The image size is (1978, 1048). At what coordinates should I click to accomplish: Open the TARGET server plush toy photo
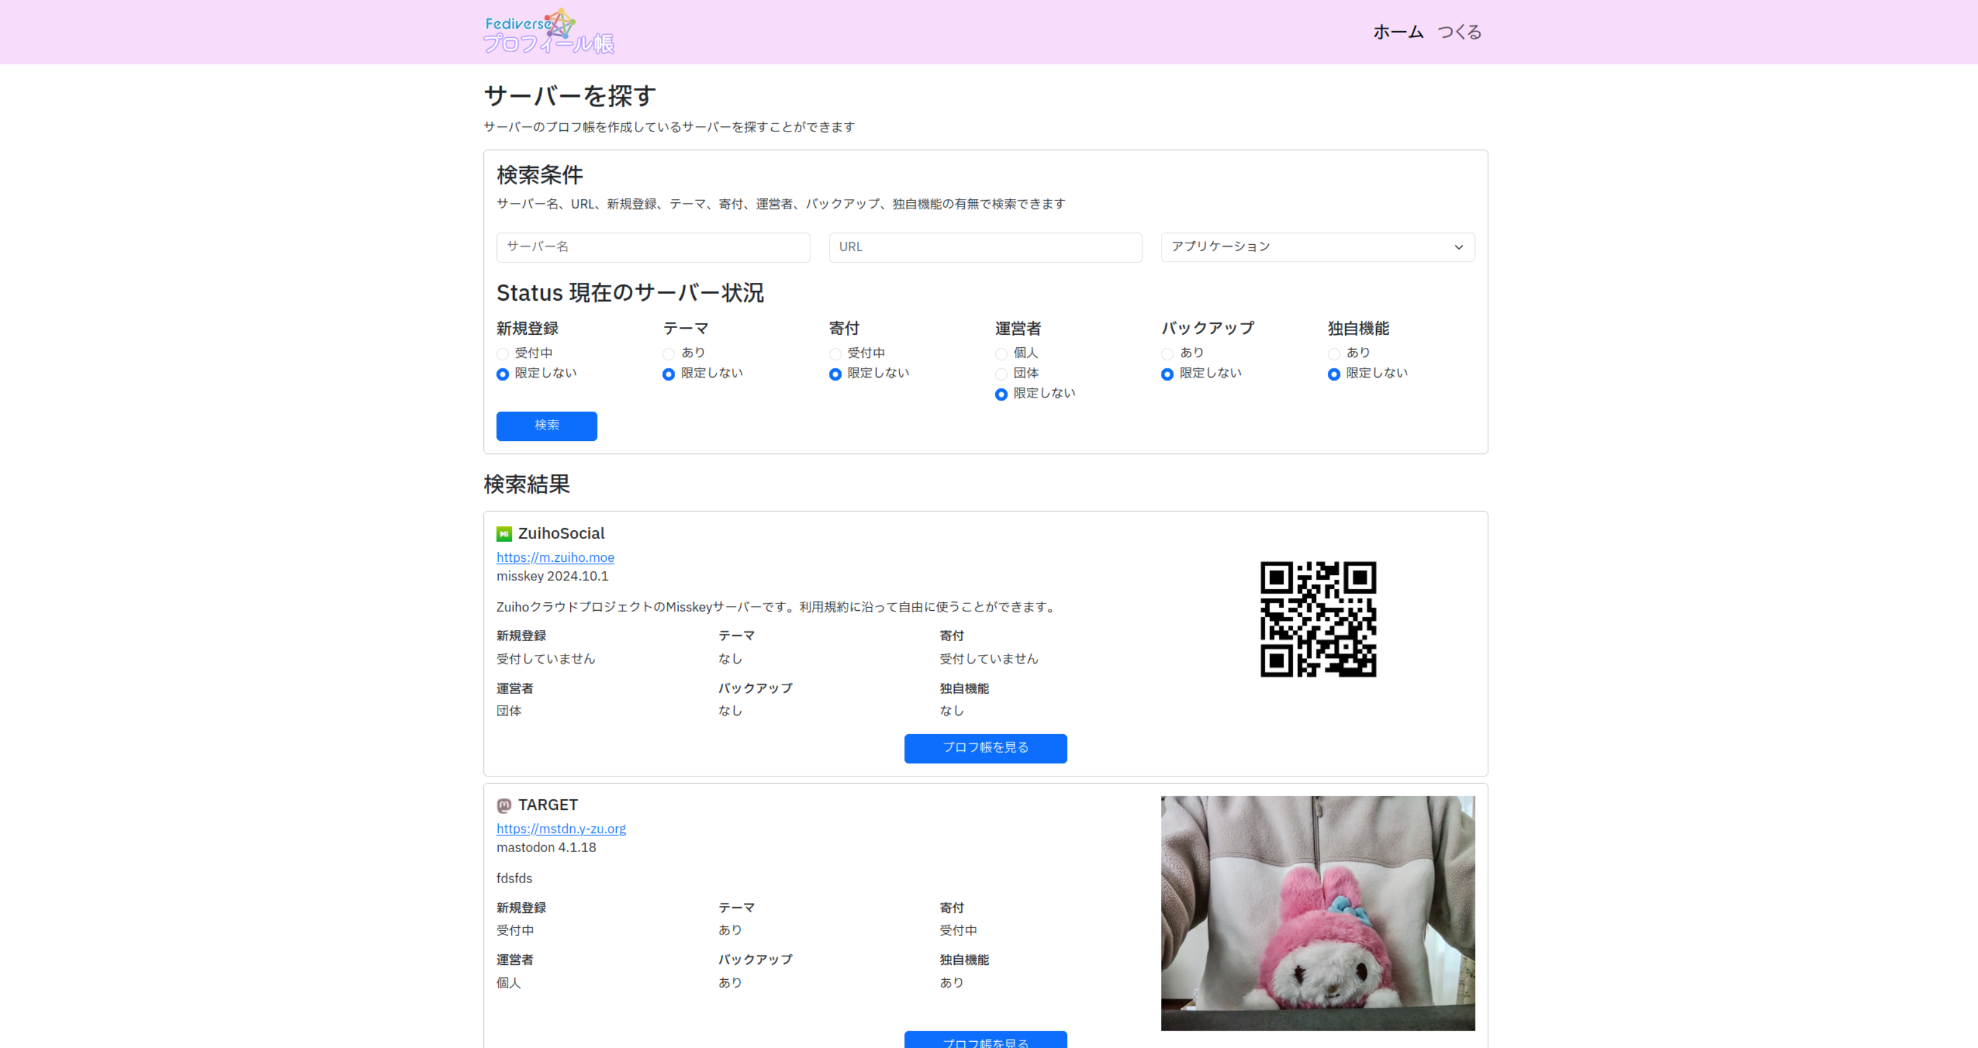coord(1317,912)
